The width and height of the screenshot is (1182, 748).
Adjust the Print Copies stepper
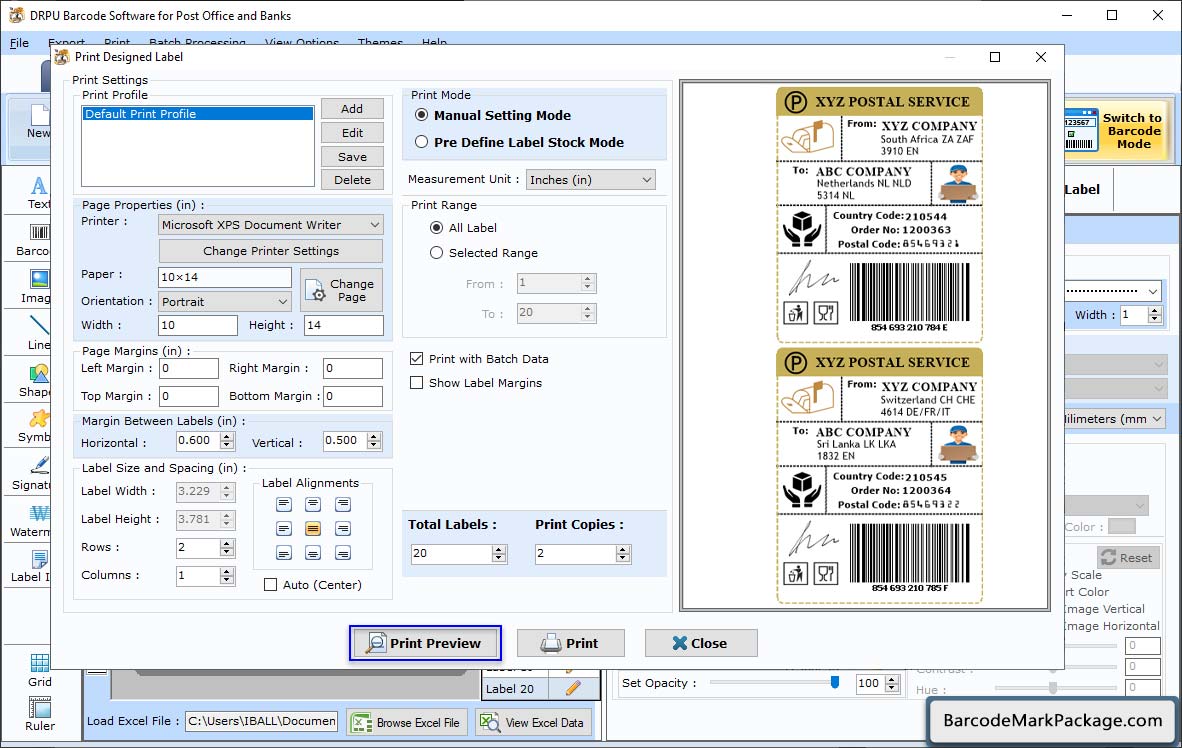[x=623, y=554]
